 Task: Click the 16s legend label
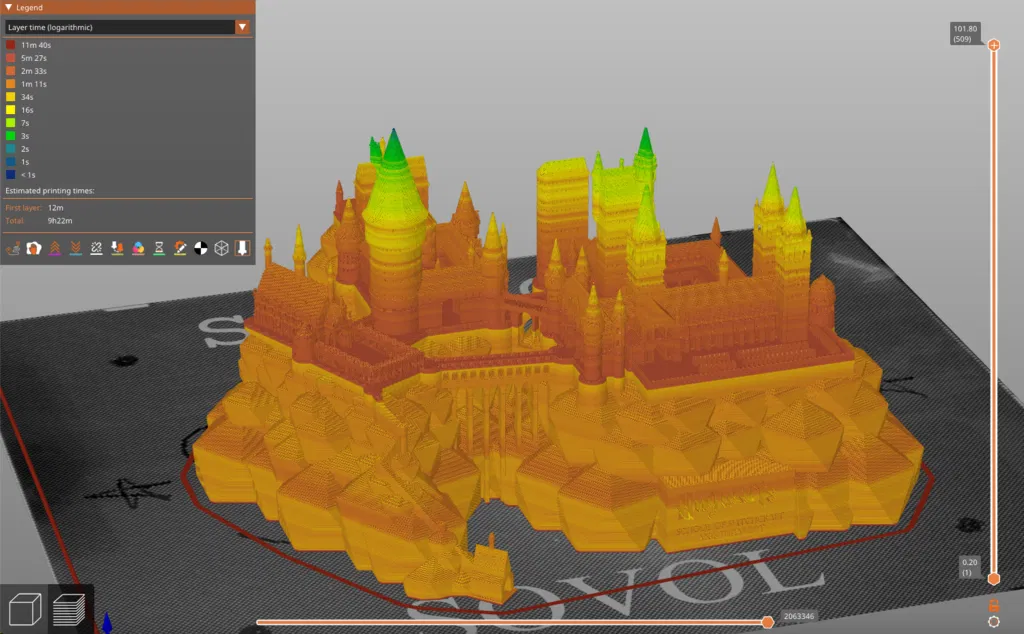pos(27,110)
